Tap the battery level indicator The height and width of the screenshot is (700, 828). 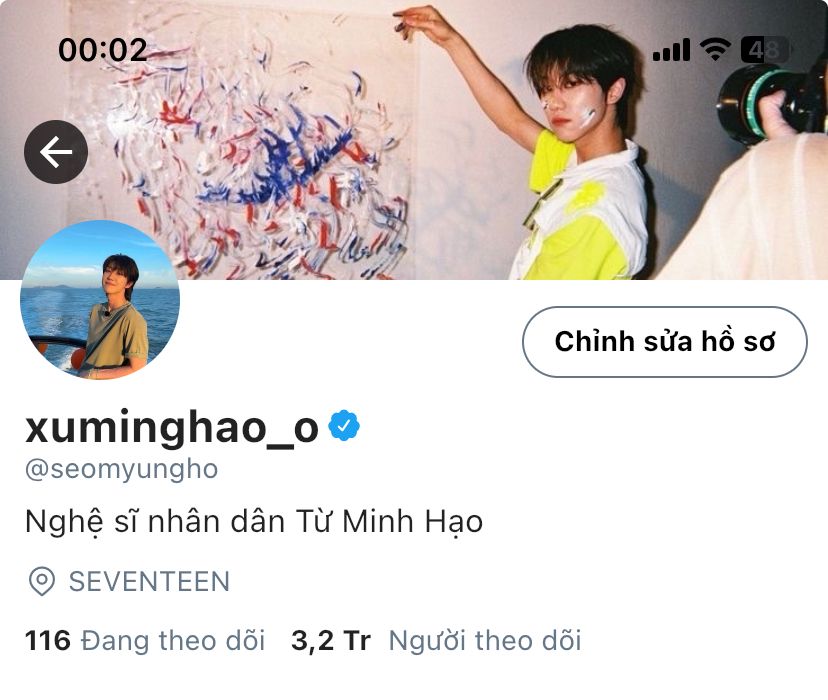tap(766, 50)
